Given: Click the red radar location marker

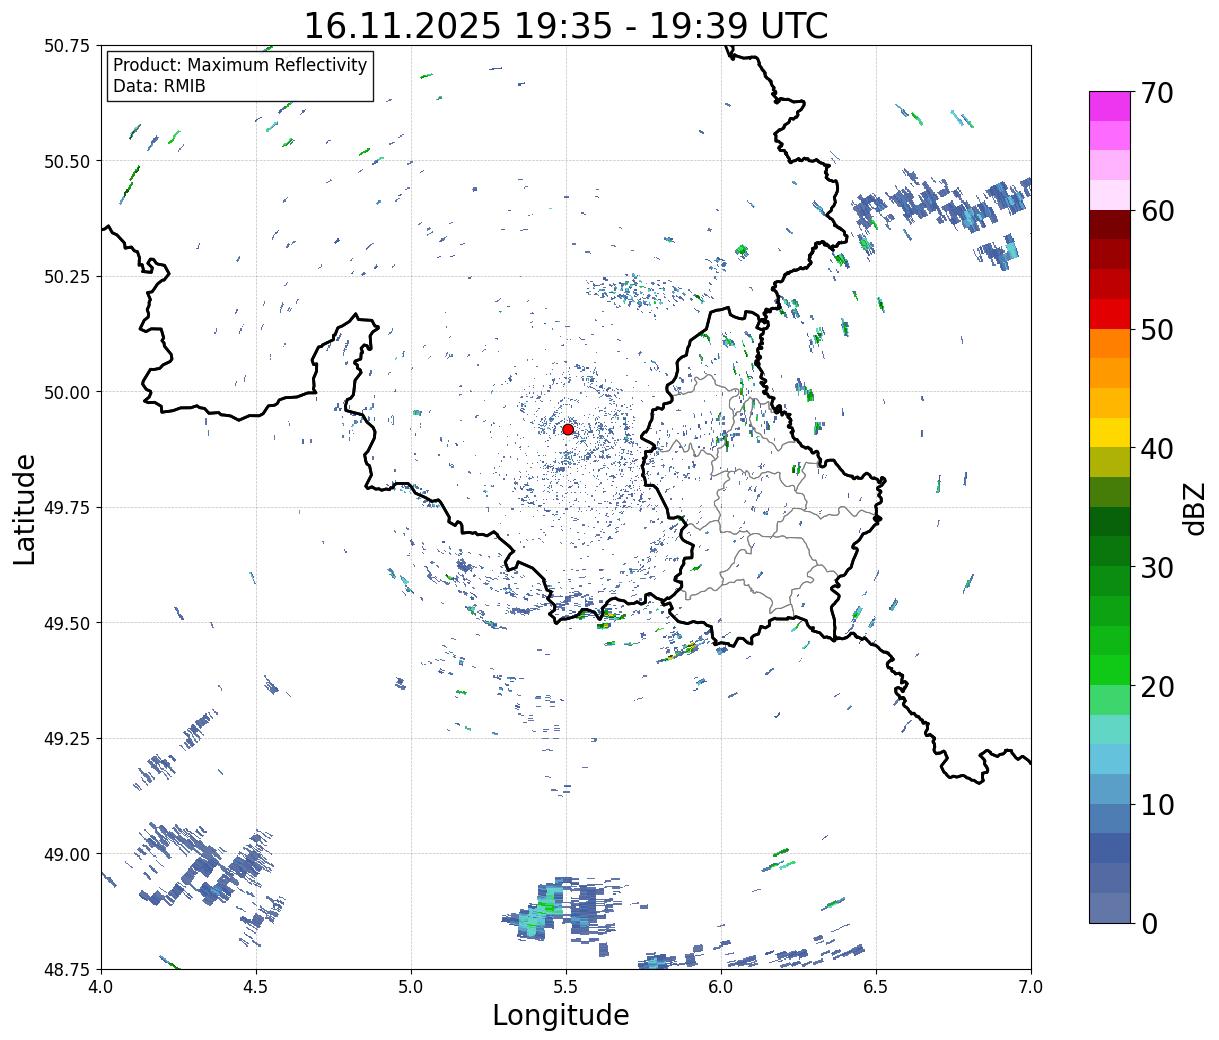Looking at the screenshot, I should 568,429.
